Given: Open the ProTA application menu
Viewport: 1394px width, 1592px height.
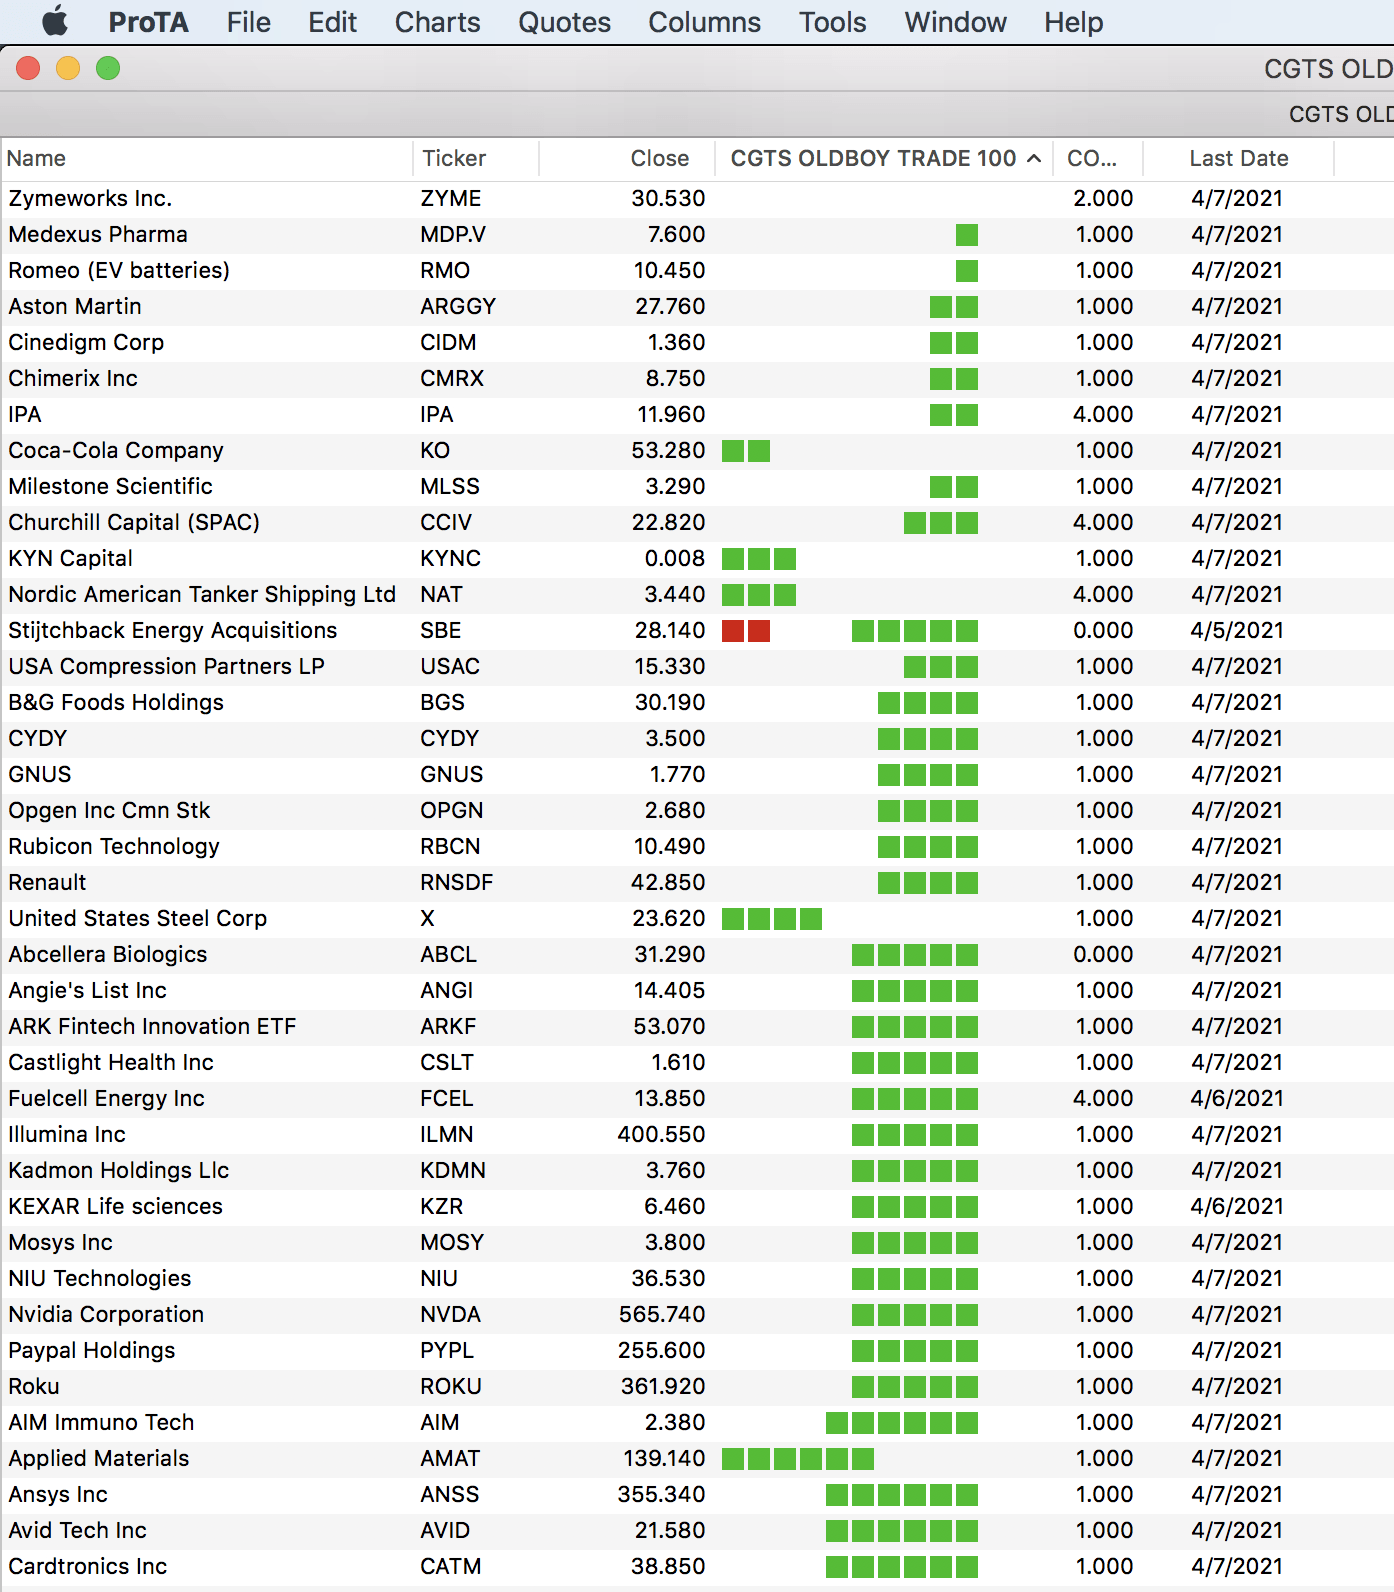Looking at the screenshot, I should (148, 22).
